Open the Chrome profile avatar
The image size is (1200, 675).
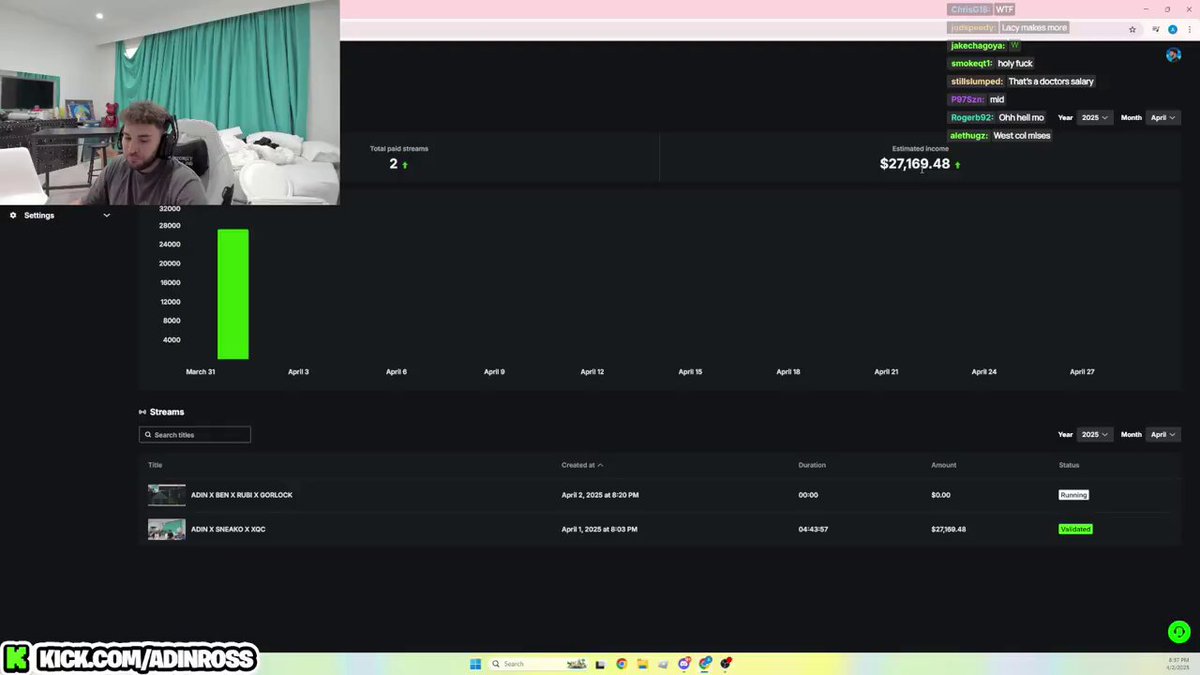pyautogui.click(x=1173, y=30)
